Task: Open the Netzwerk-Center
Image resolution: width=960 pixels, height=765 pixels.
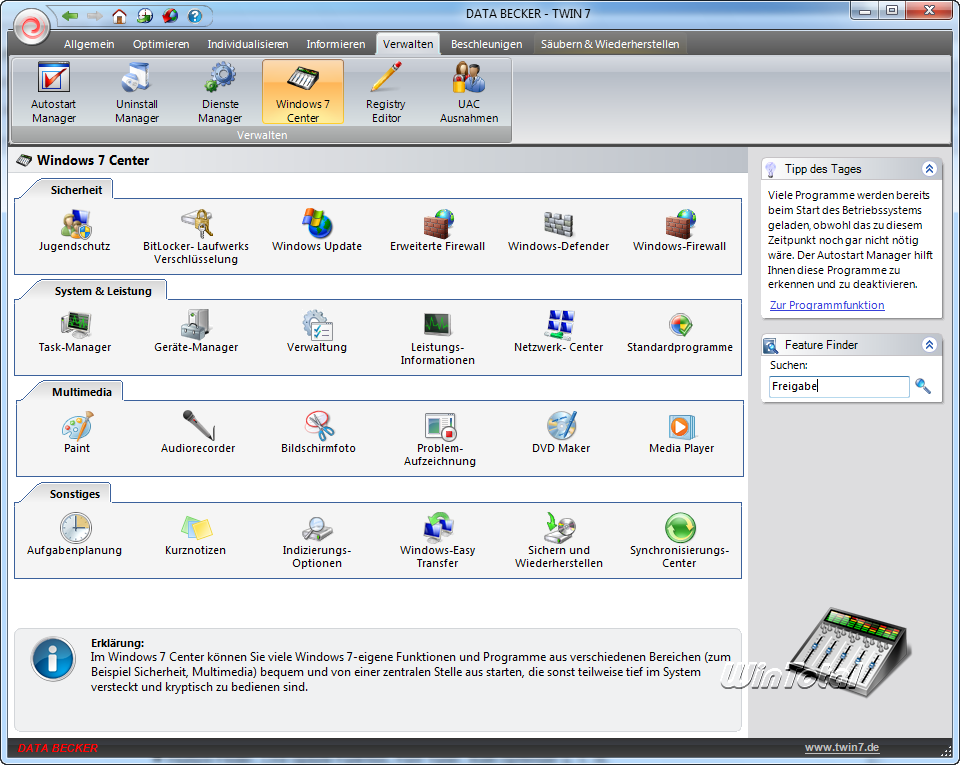Action: point(558,332)
